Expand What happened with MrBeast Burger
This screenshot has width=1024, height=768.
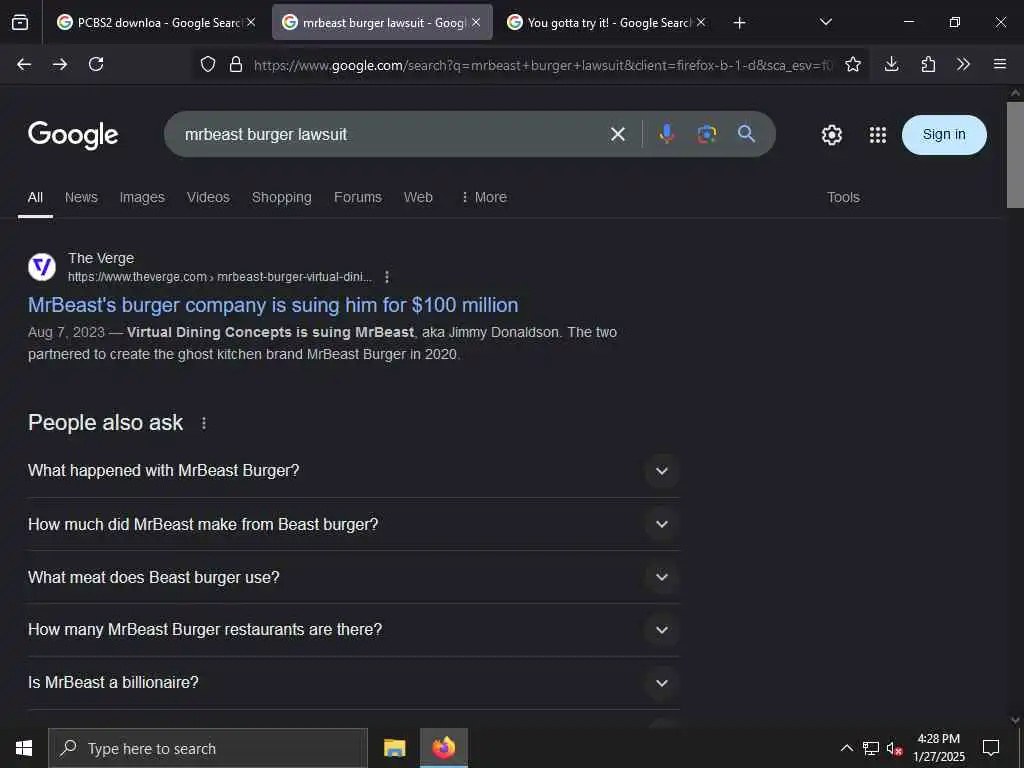pyautogui.click(x=353, y=471)
